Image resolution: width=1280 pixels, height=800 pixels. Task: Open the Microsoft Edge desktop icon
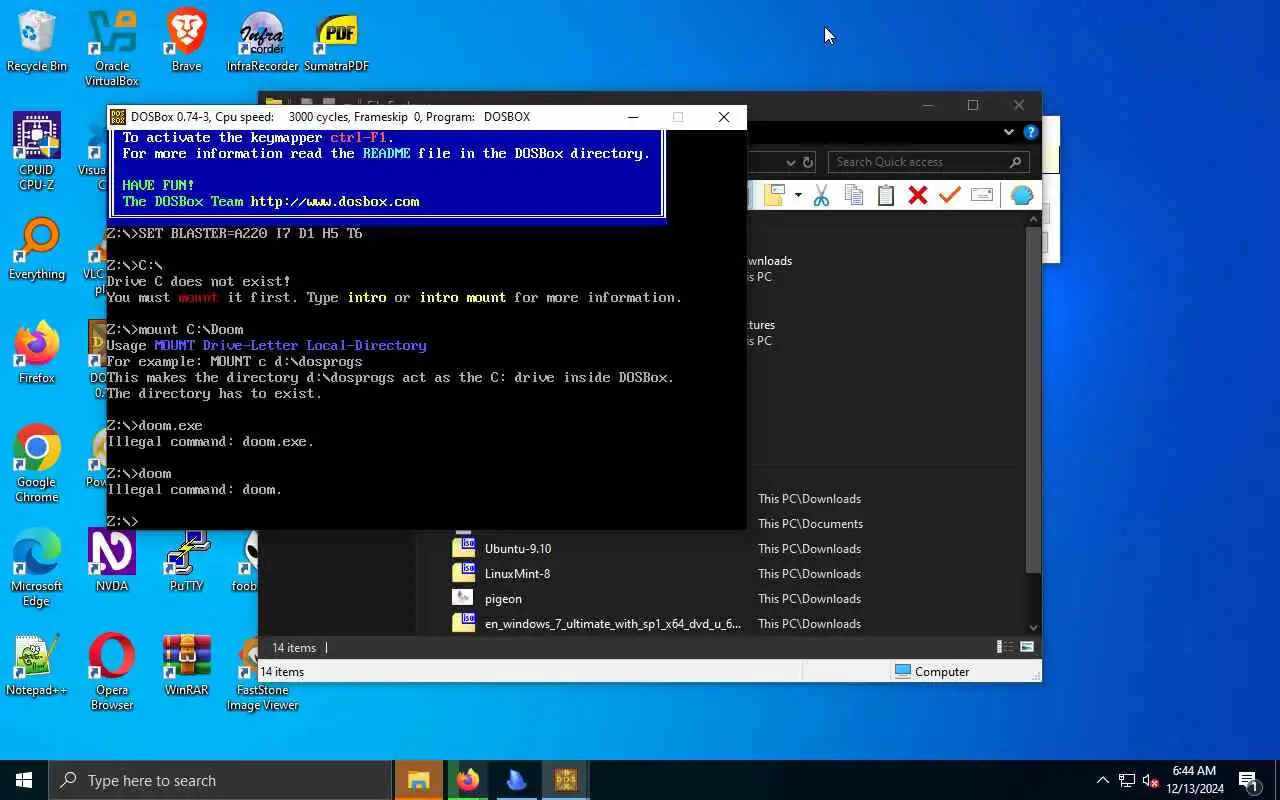coord(37,568)
